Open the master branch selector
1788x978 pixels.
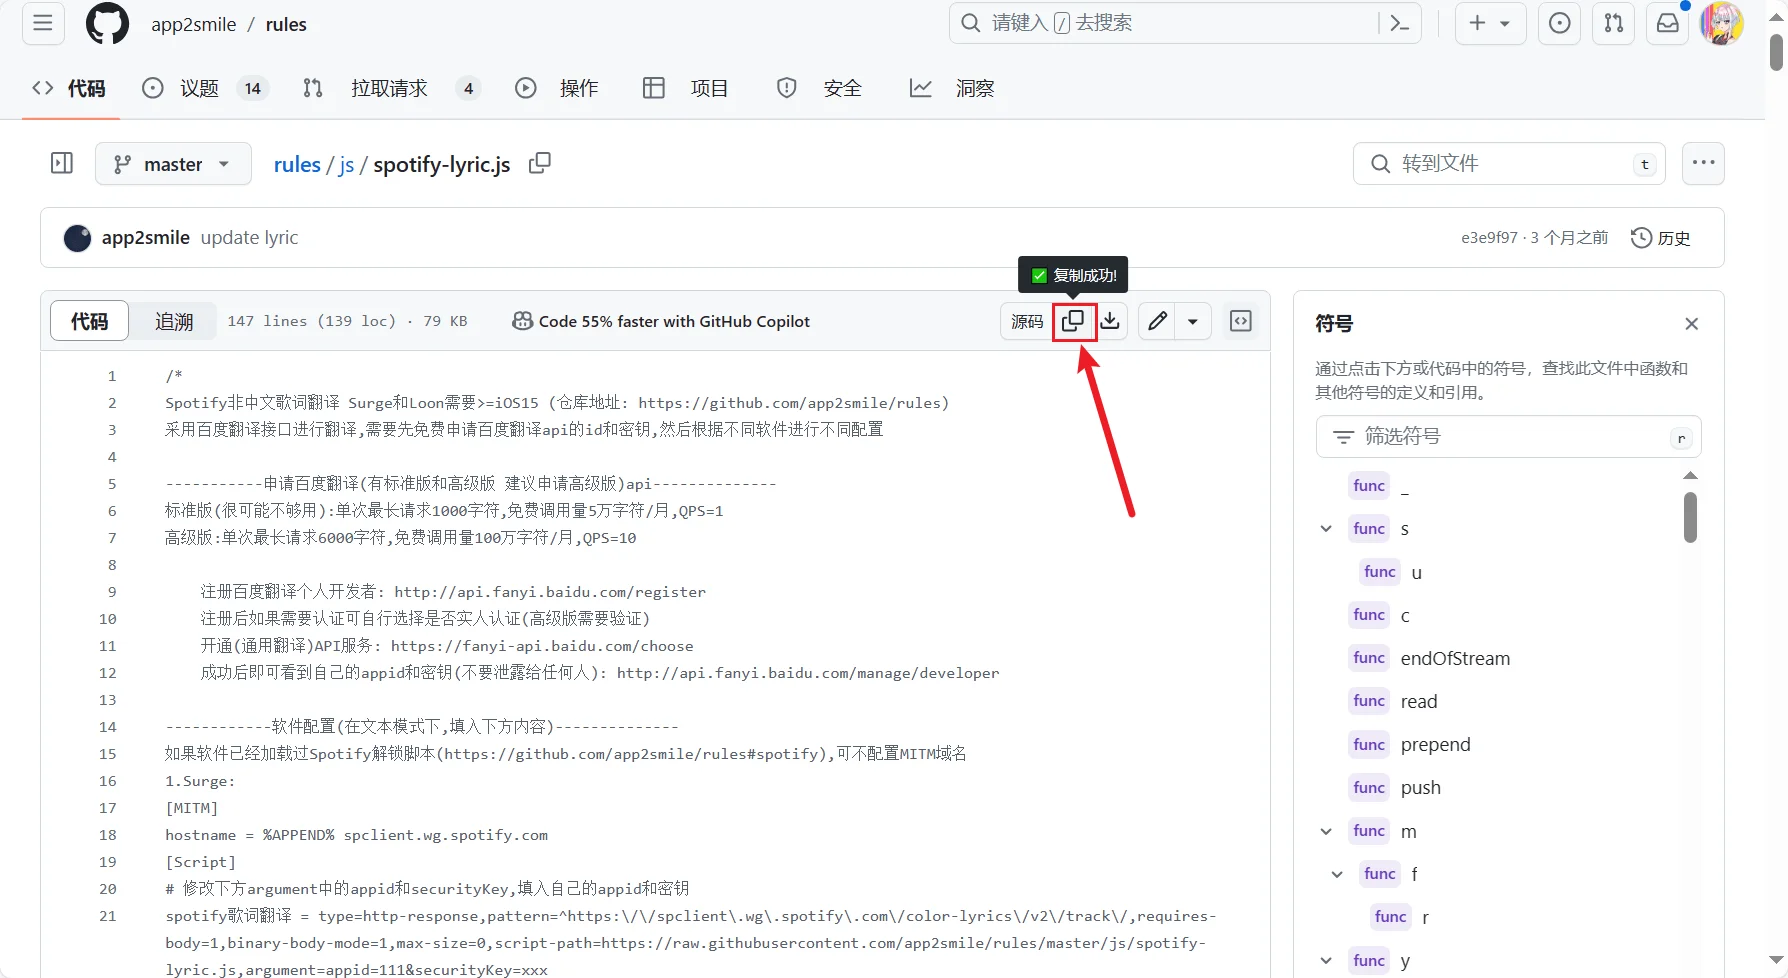point(172,164)
